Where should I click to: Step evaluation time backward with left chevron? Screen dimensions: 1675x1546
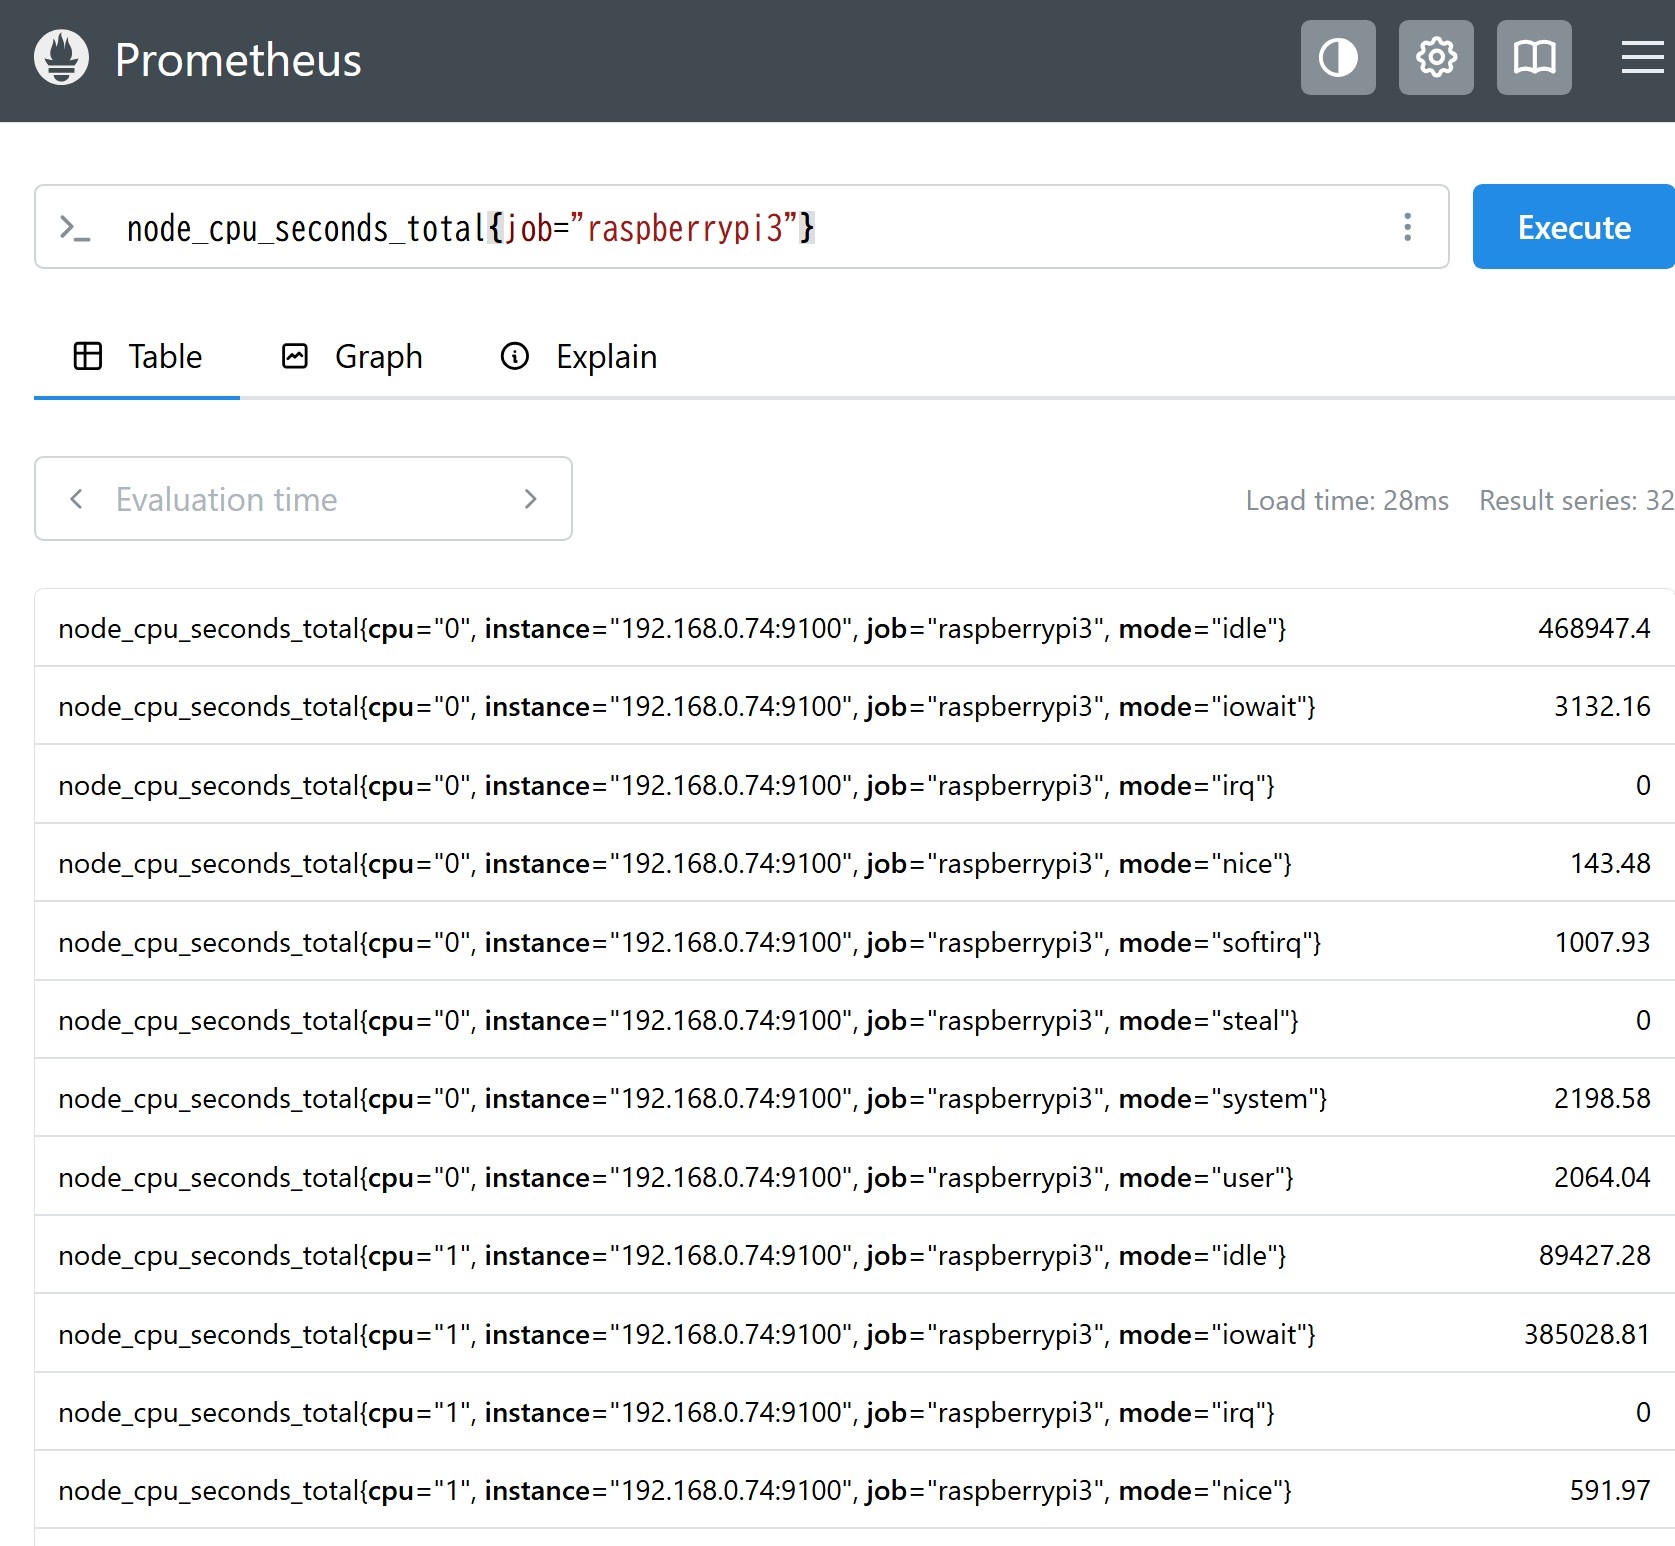tap(76, 499)
